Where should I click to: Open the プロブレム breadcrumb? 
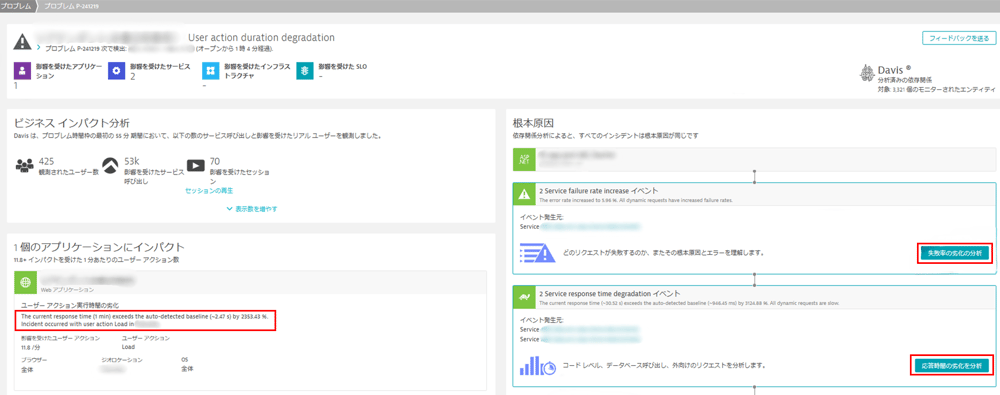[x=17, y=6]
